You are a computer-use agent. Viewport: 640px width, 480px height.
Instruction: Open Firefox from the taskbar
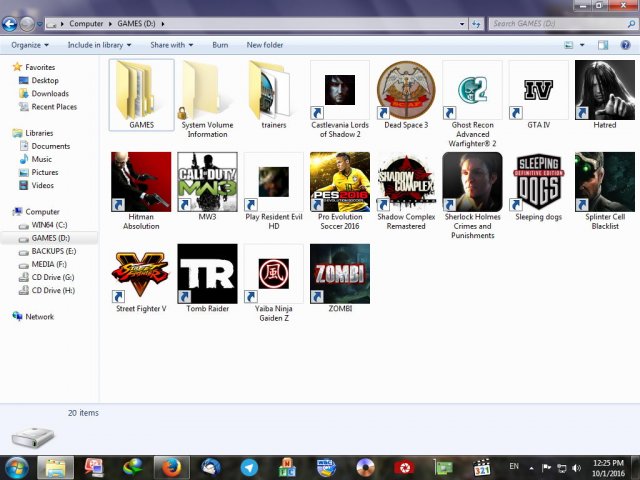point(171,467)
